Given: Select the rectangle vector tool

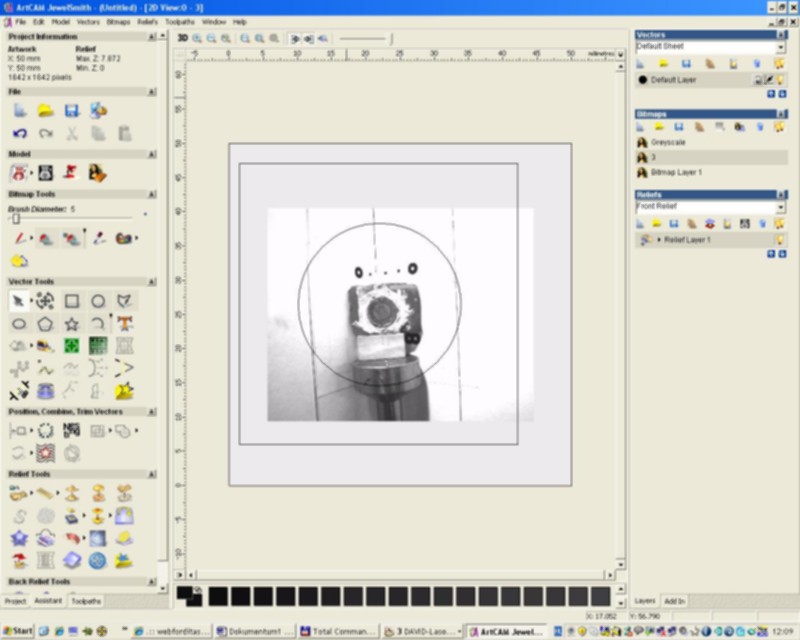Looking at the screenshot, I should point(72,301).
